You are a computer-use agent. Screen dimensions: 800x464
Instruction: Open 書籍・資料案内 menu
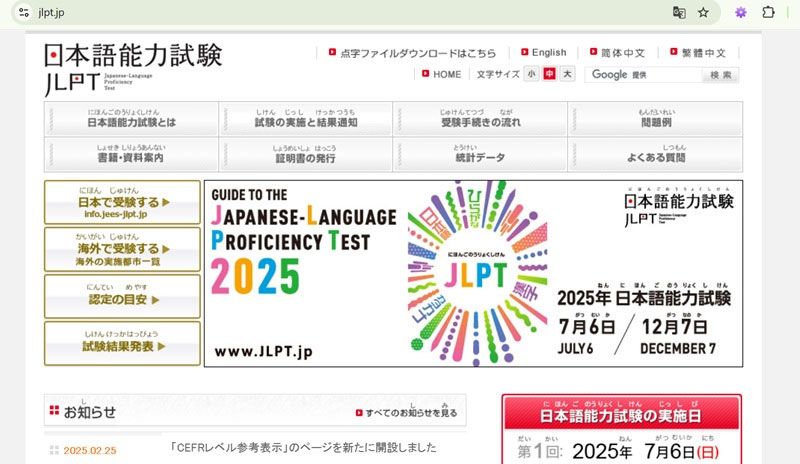pyautogui.click(x=132, y=154)
